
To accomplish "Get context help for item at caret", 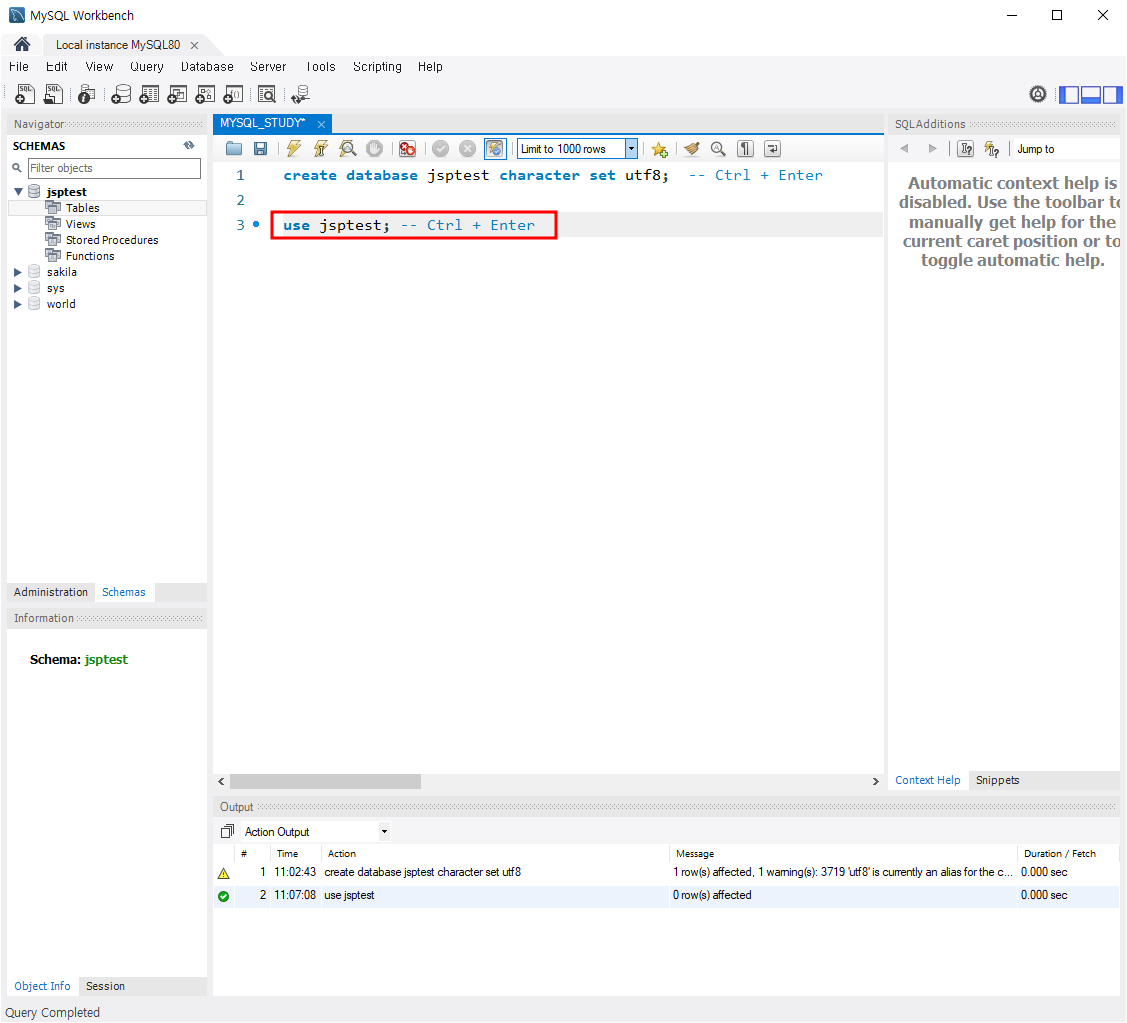I will pos(966,149).
